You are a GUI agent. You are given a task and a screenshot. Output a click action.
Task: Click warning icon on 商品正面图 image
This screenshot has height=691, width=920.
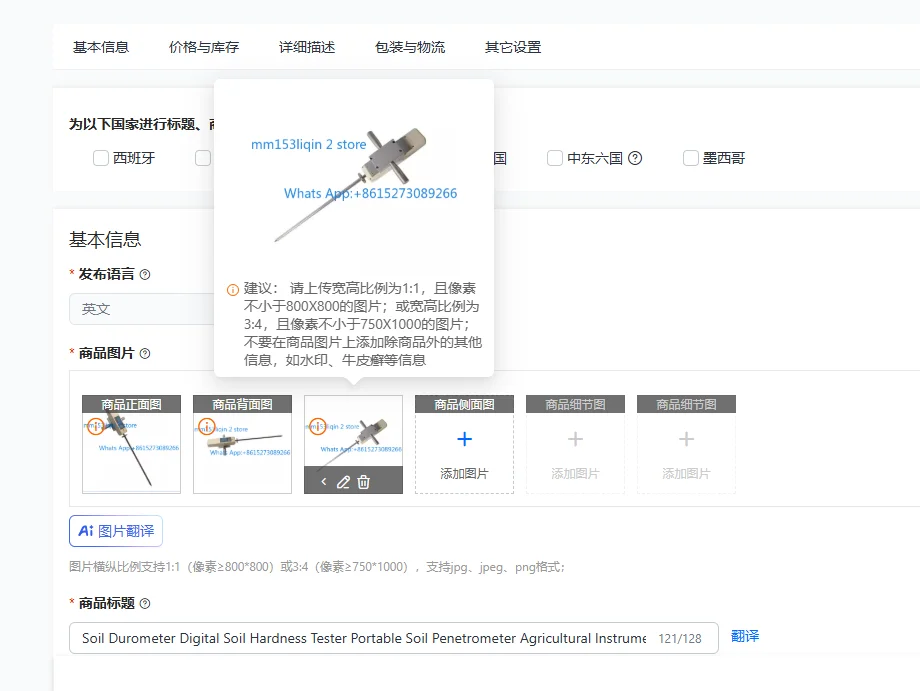[x=96, y=426]
